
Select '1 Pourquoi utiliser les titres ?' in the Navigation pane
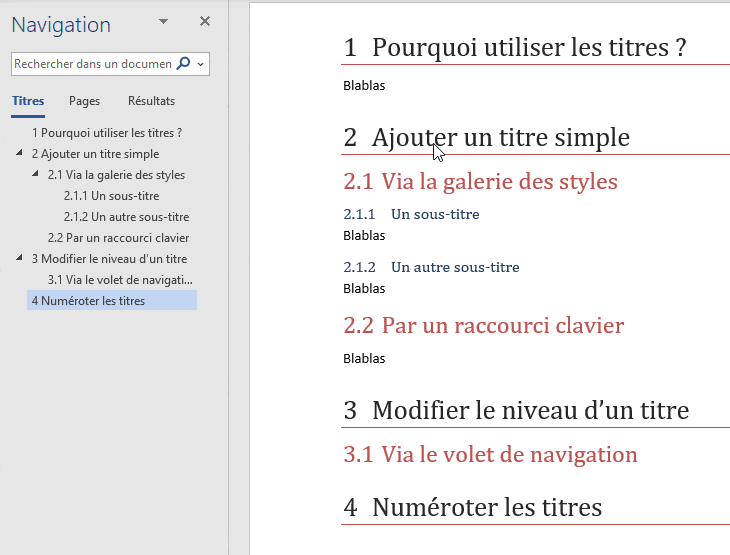tap(107, 133)
